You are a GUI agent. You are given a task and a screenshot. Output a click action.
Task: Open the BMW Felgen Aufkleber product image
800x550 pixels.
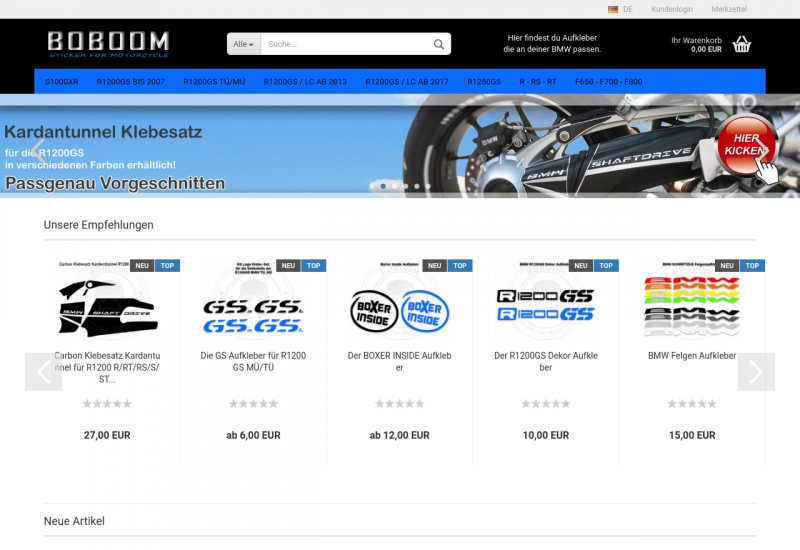(x=692, y=307)
